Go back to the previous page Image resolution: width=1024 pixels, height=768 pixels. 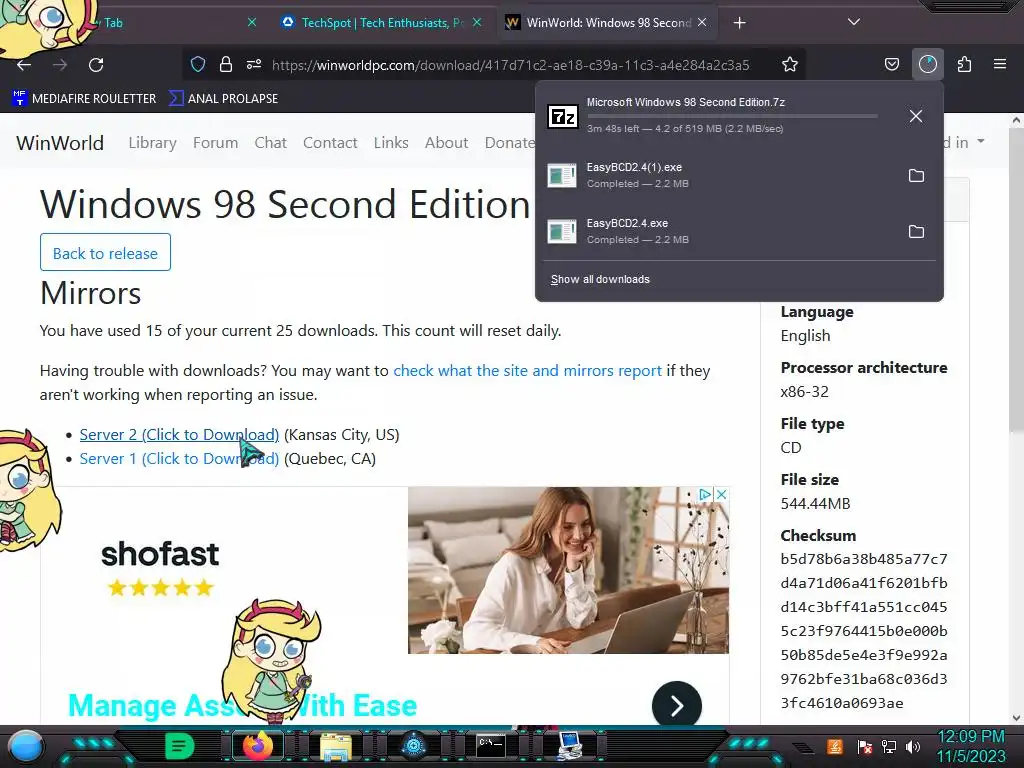point(24,65)
